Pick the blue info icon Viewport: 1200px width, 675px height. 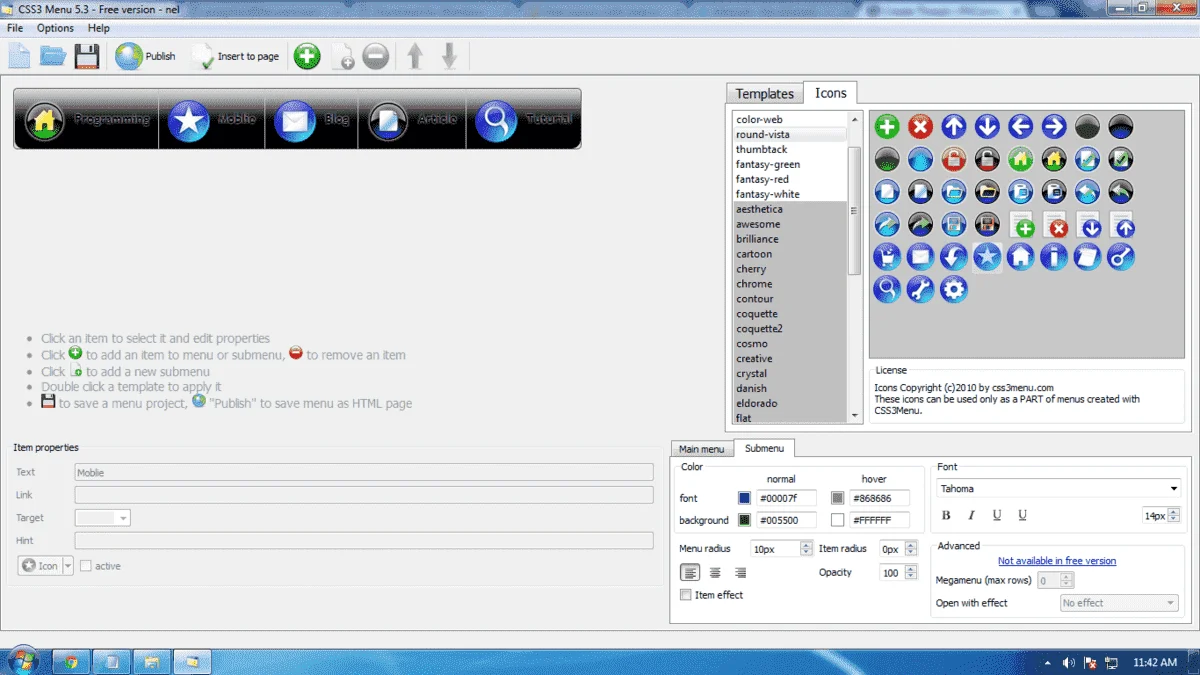(x=1054, y=257)
